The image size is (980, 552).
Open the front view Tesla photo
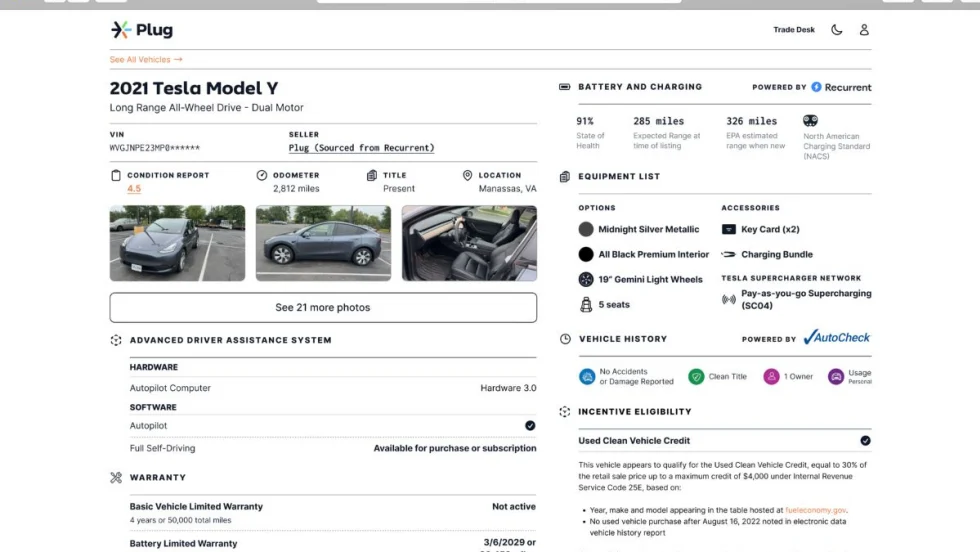pyautogui.click(x=178, y=243)
